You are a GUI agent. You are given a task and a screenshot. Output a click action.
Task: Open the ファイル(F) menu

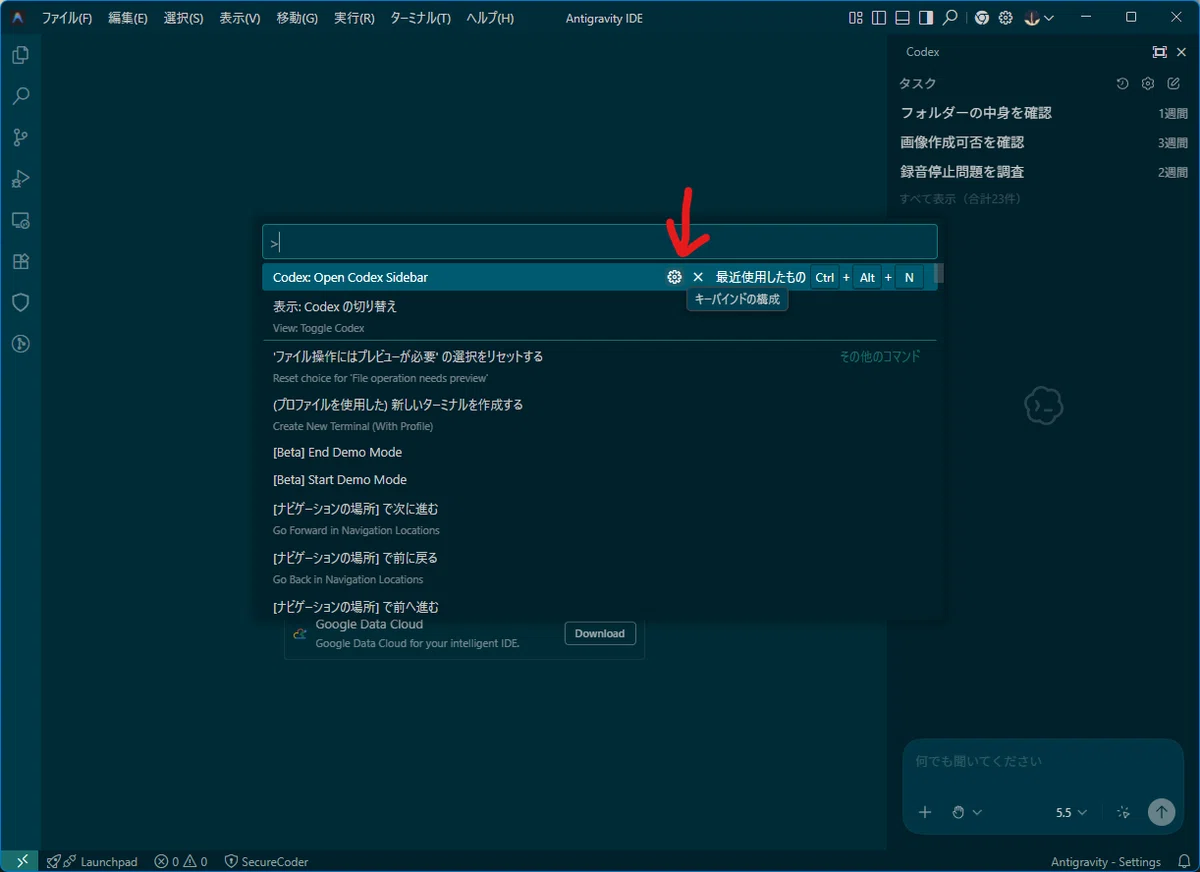point(67,18)
